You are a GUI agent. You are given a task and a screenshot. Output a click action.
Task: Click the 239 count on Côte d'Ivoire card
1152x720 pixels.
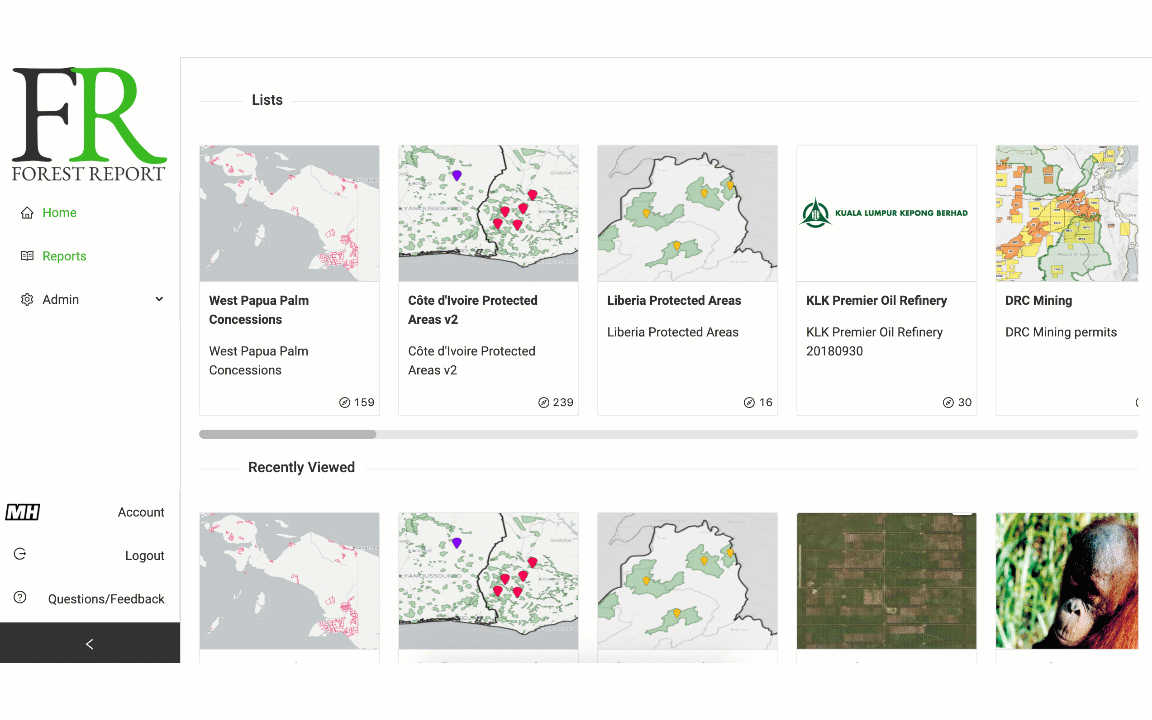click(564, 403)
